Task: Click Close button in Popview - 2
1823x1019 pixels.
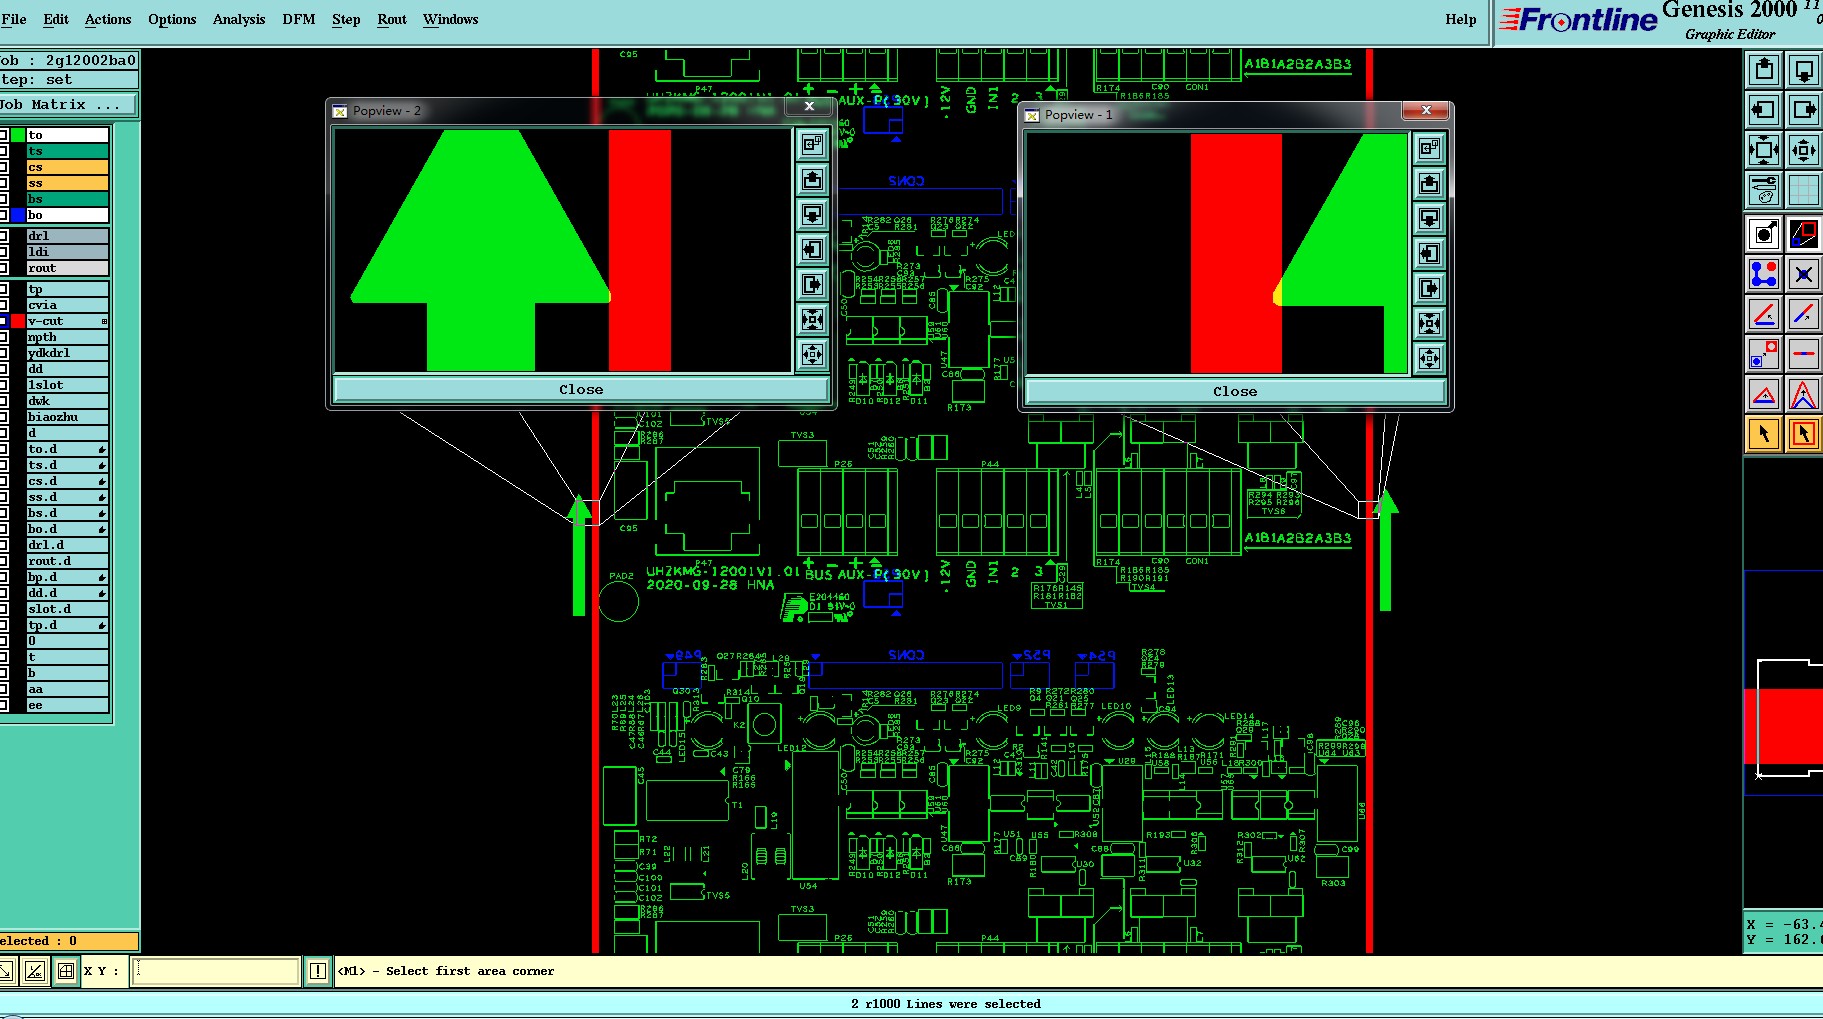Action: (x=581, y=390)
